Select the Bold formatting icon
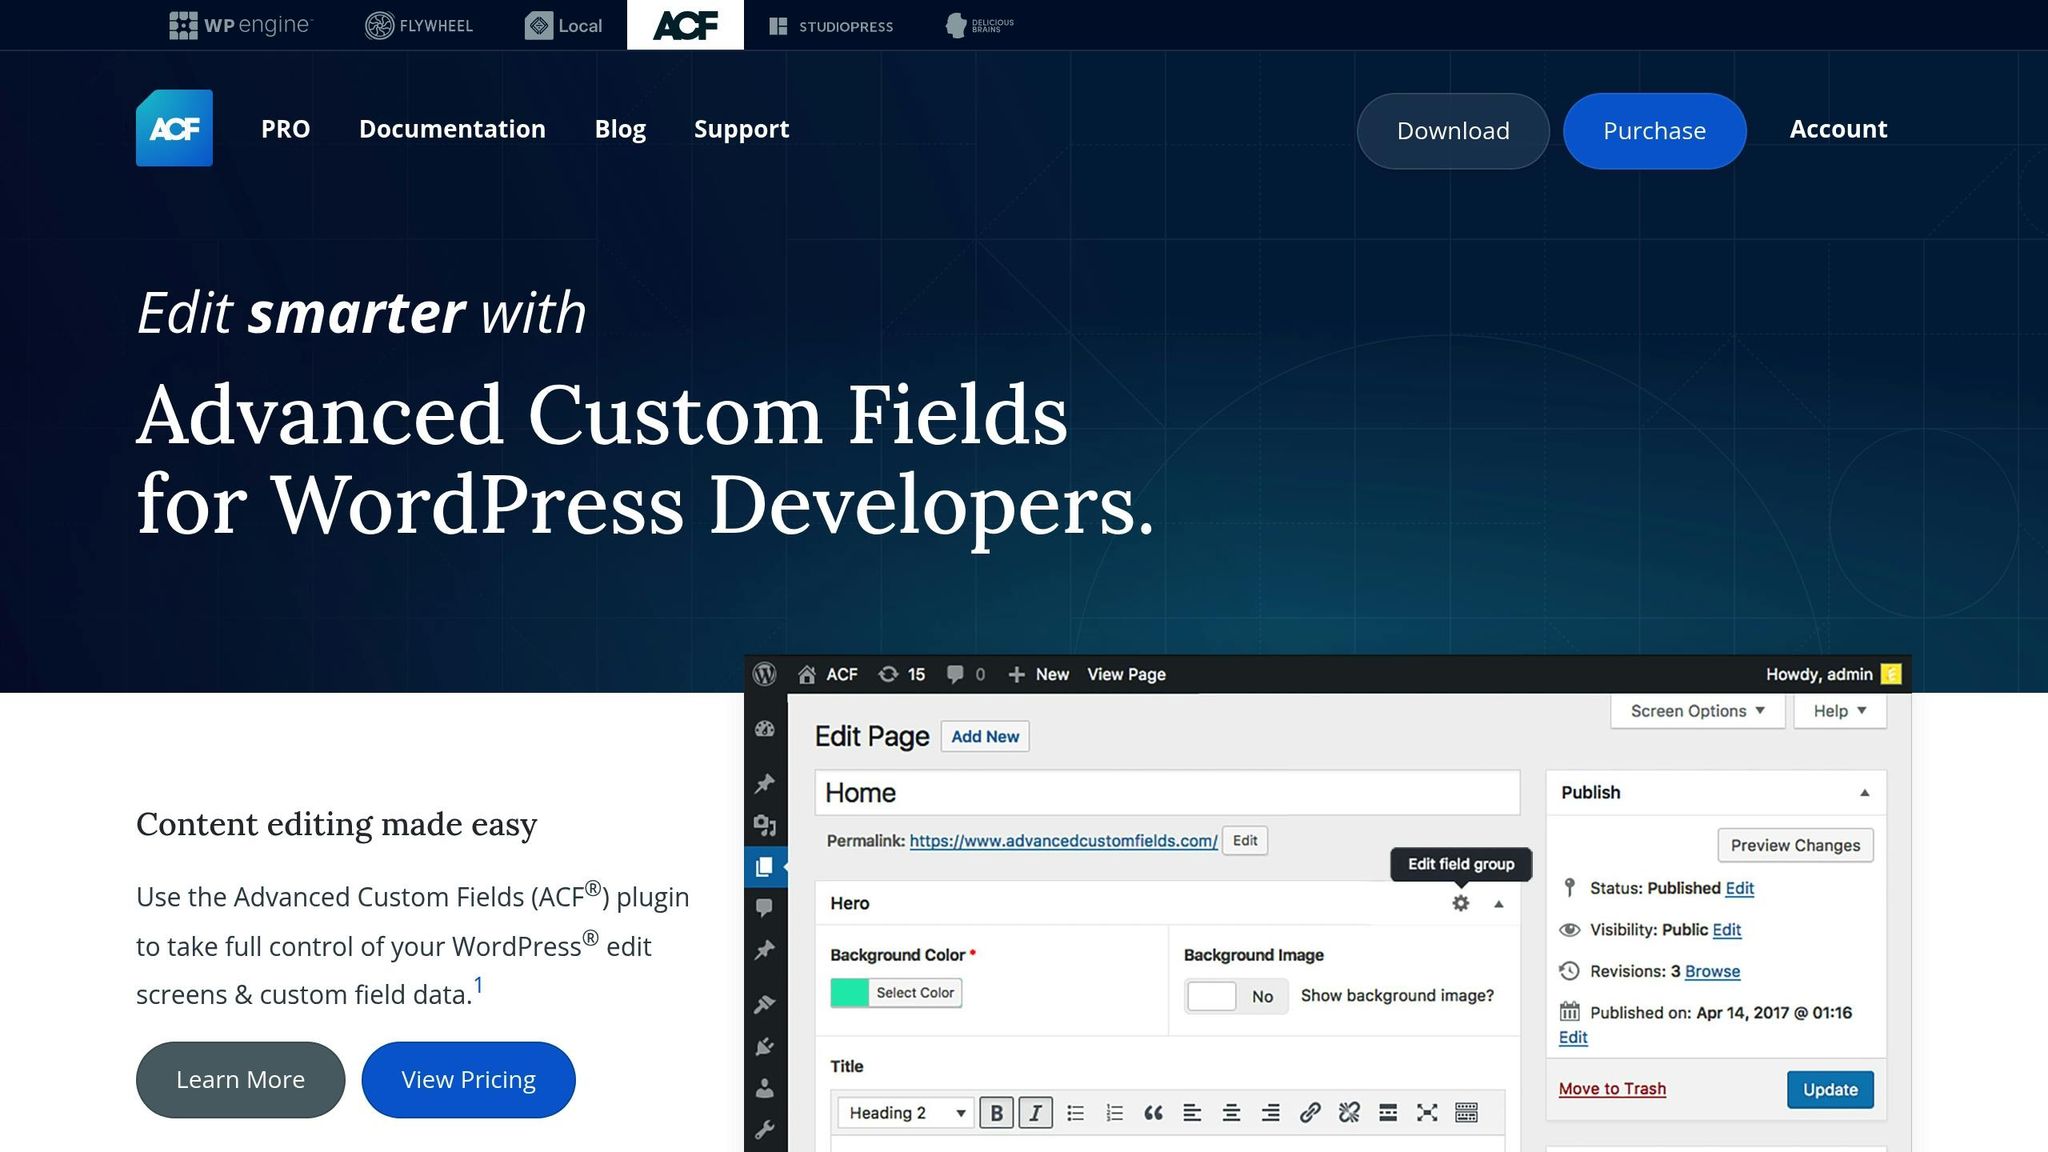This screenshot has height=1152, width=2048. [x=997, y=1112]
